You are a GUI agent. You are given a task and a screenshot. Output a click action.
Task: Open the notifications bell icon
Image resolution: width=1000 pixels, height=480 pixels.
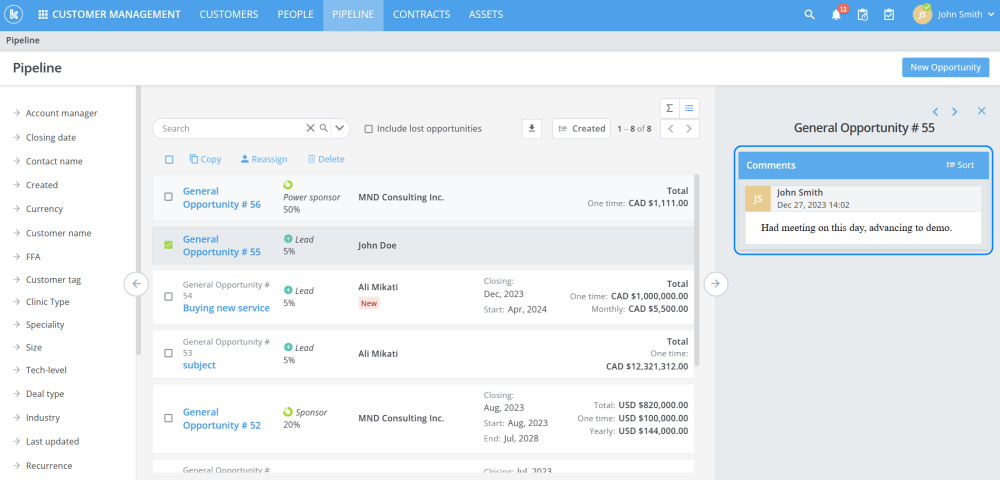[x=836, y=15]
